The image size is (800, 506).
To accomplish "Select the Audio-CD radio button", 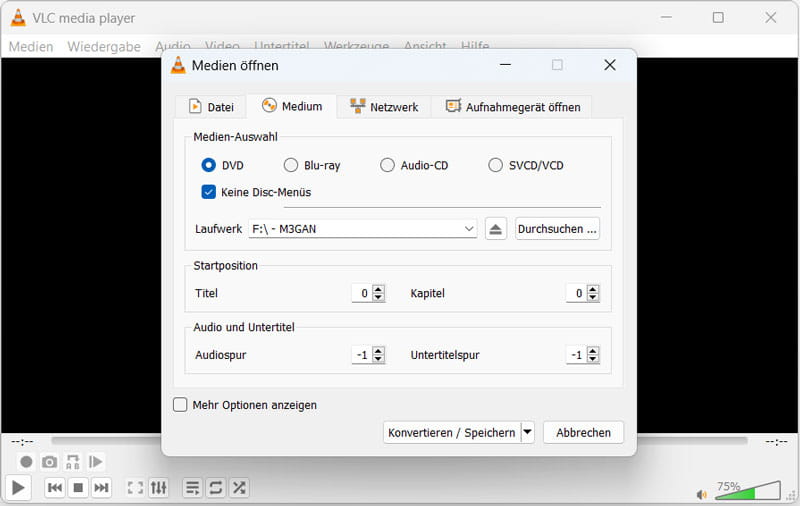I will click(387, 165).
